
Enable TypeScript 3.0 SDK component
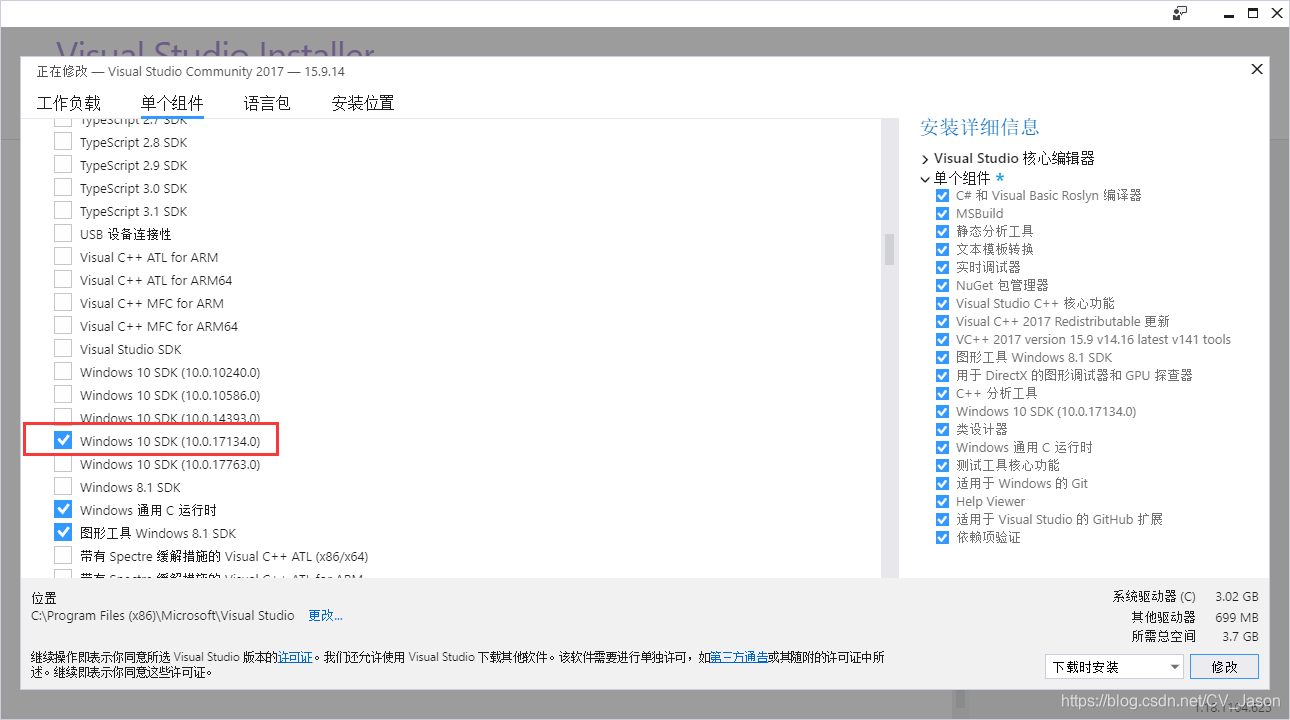(x=63, y=188)
